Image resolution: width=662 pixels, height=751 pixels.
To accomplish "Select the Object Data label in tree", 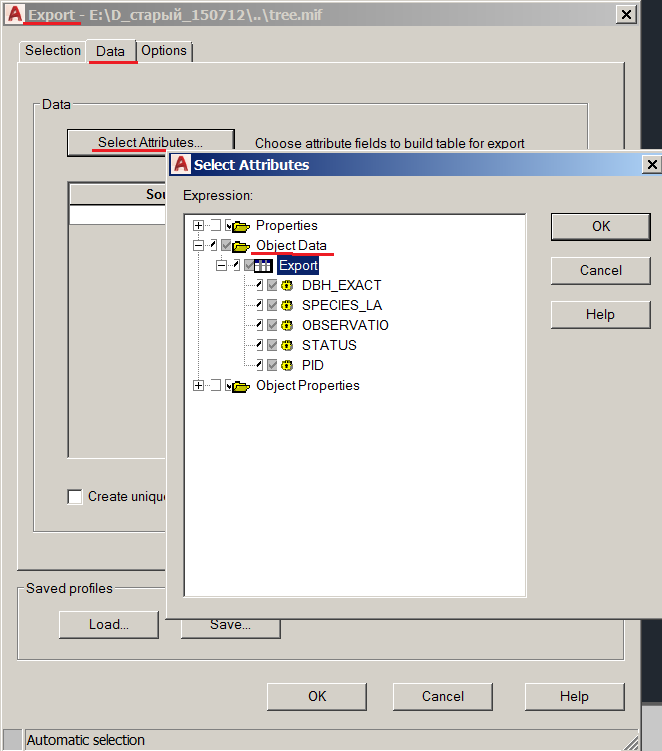I will [x=291, y=246].
